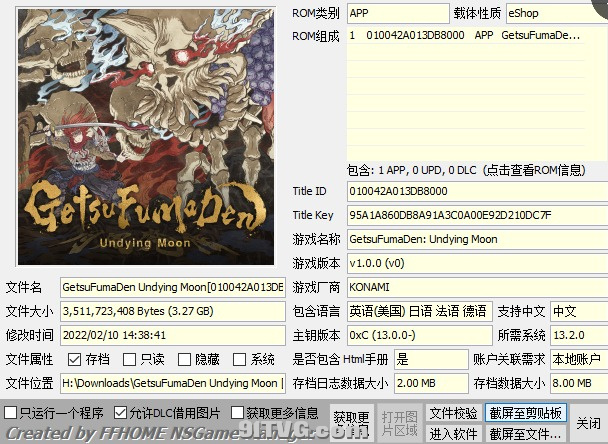Click 截屏至文件 to save screenshot
Viewport: 608px width, 444px height.
(526, 433)
